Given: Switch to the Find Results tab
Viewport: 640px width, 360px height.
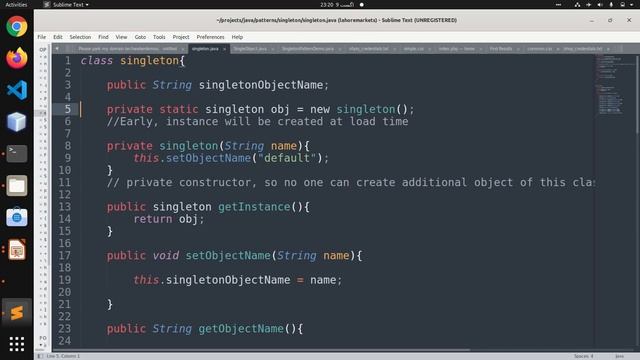Looking at the screenshot, I should click(x=501, y=49).
